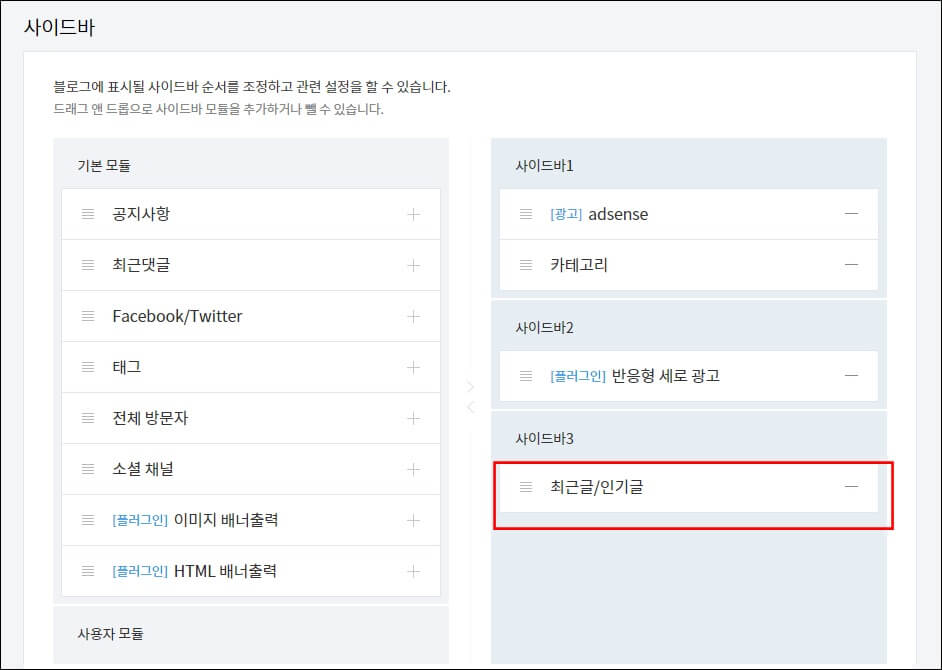The width and height of the screenshot is (942, 670).
Task: Remove adsense using the minus button
Action: pos(852,213)
